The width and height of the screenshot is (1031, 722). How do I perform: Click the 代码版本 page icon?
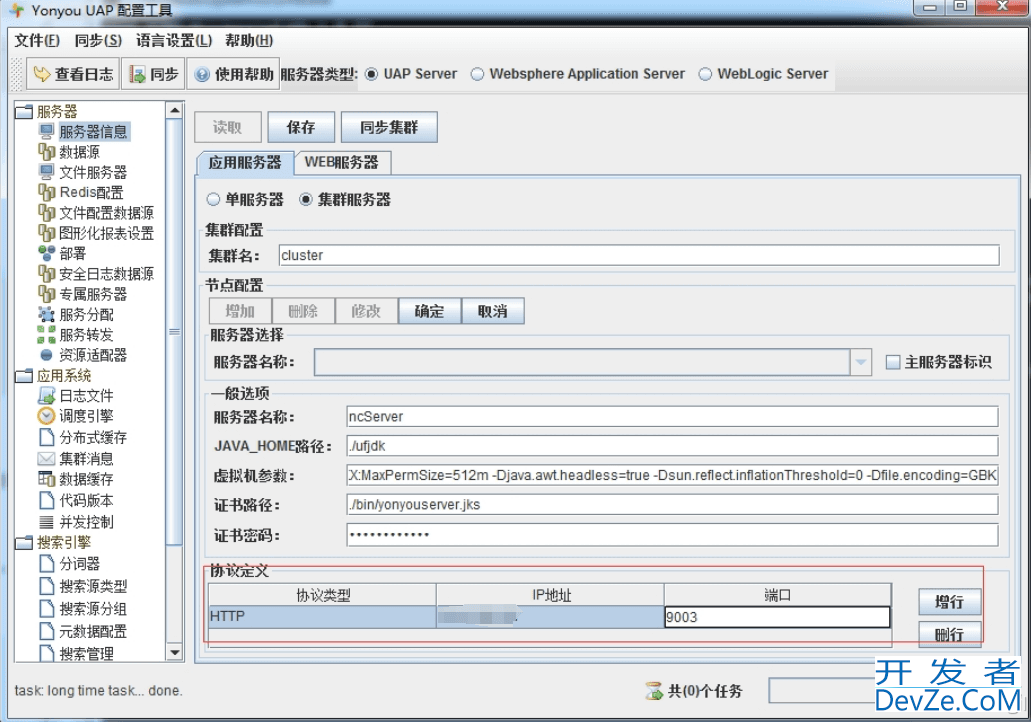(47, 500)
